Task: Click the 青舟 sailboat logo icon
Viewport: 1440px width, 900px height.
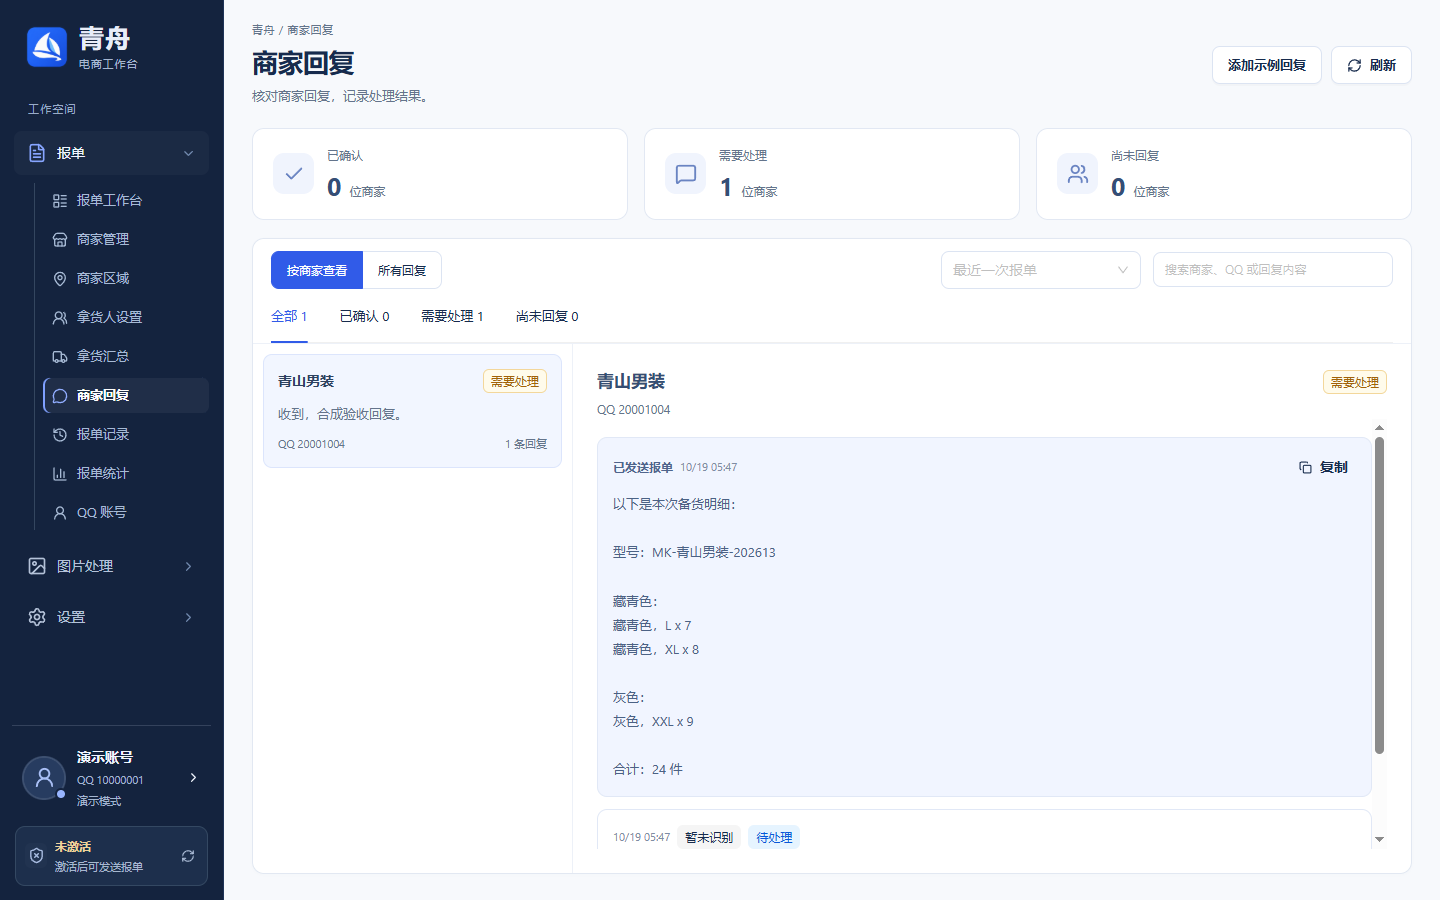Action: 47,47
